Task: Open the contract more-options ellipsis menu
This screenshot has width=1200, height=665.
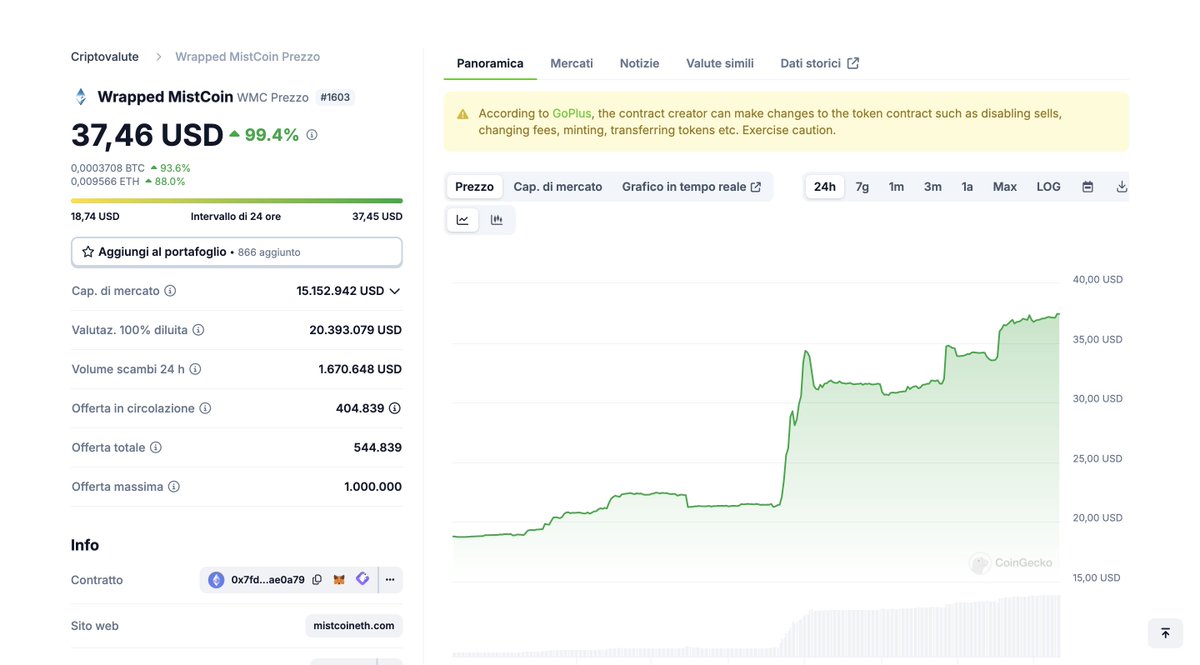Action: coord(390,580)
